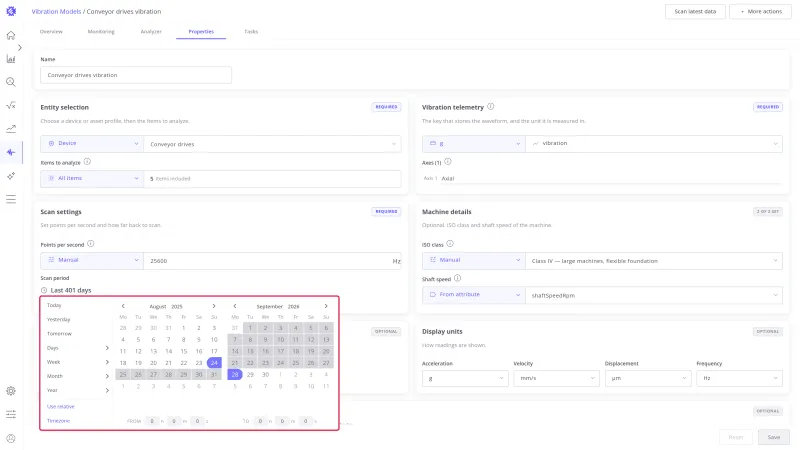Image resolution: width=800 pixels, height=450 pixels.
Task: Open the gear settings icon in sidebar
Action: click(x=11, y=391)
